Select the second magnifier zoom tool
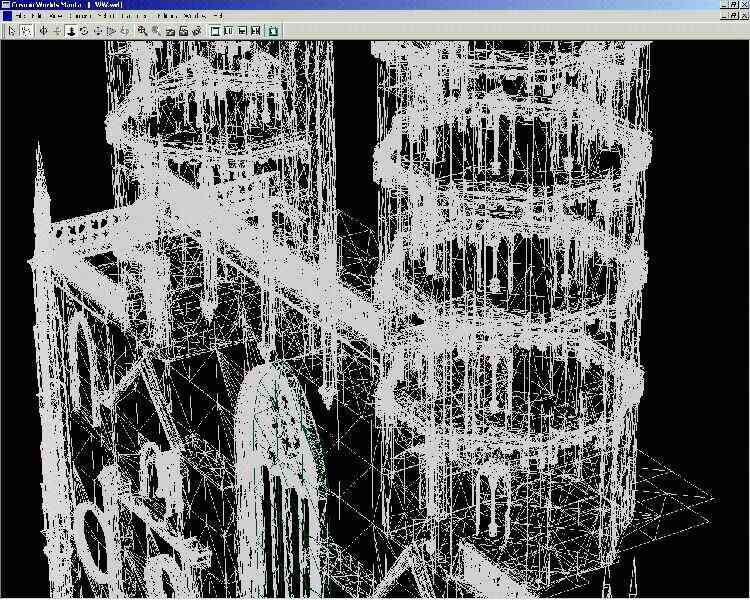750x600 pixels. coord(157,31)
